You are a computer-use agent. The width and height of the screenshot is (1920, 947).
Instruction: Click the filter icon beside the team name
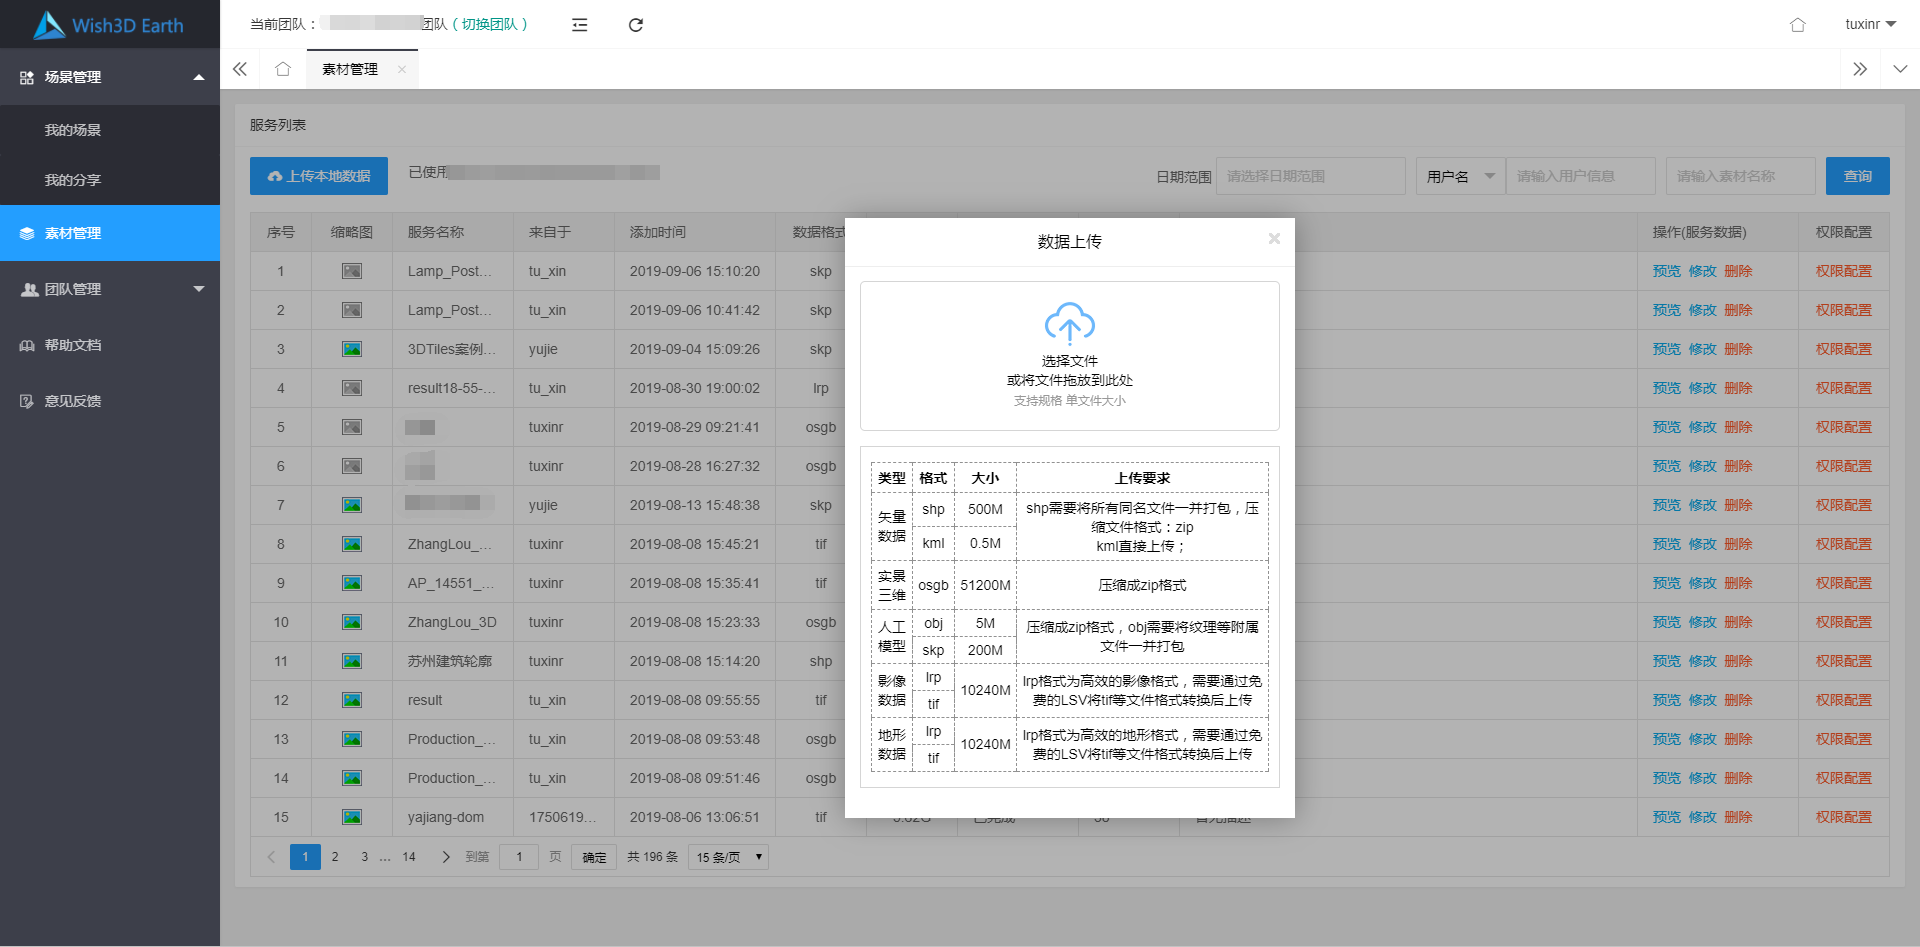580,25
